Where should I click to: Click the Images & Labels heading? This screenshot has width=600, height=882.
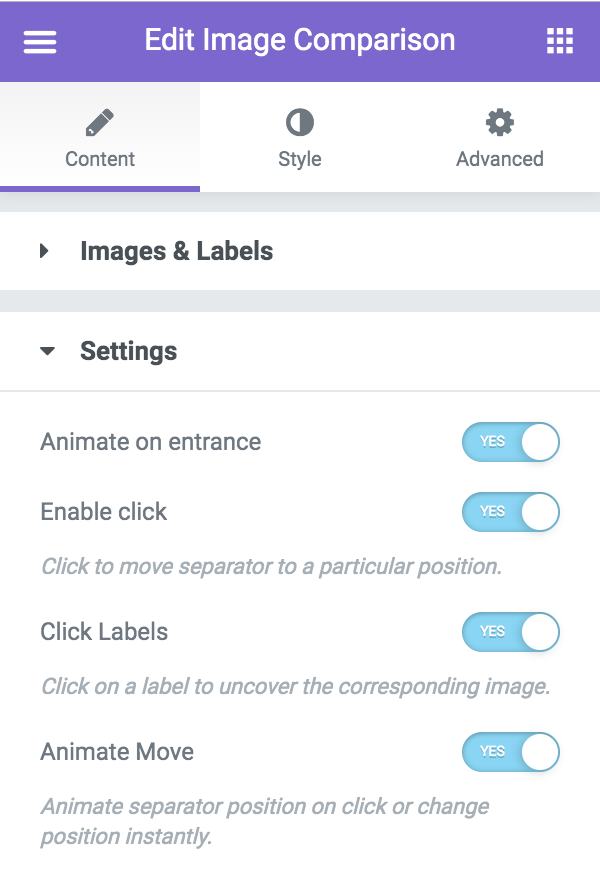pyautogui.click(x=177, y=251)
